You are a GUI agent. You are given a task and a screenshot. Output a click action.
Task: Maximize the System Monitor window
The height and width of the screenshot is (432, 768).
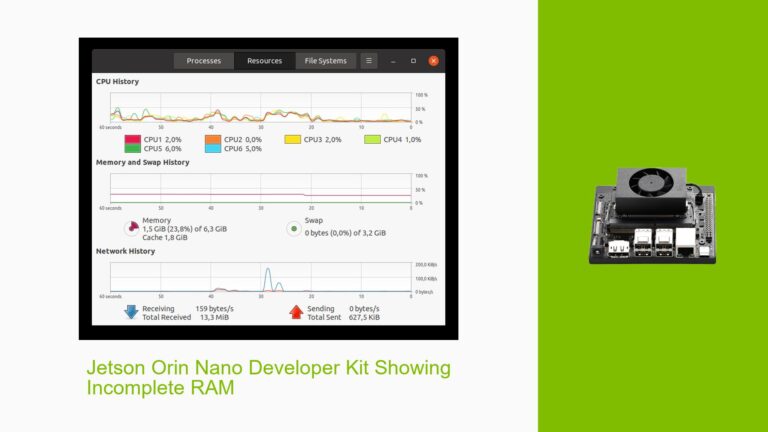[x=413, y=61]
